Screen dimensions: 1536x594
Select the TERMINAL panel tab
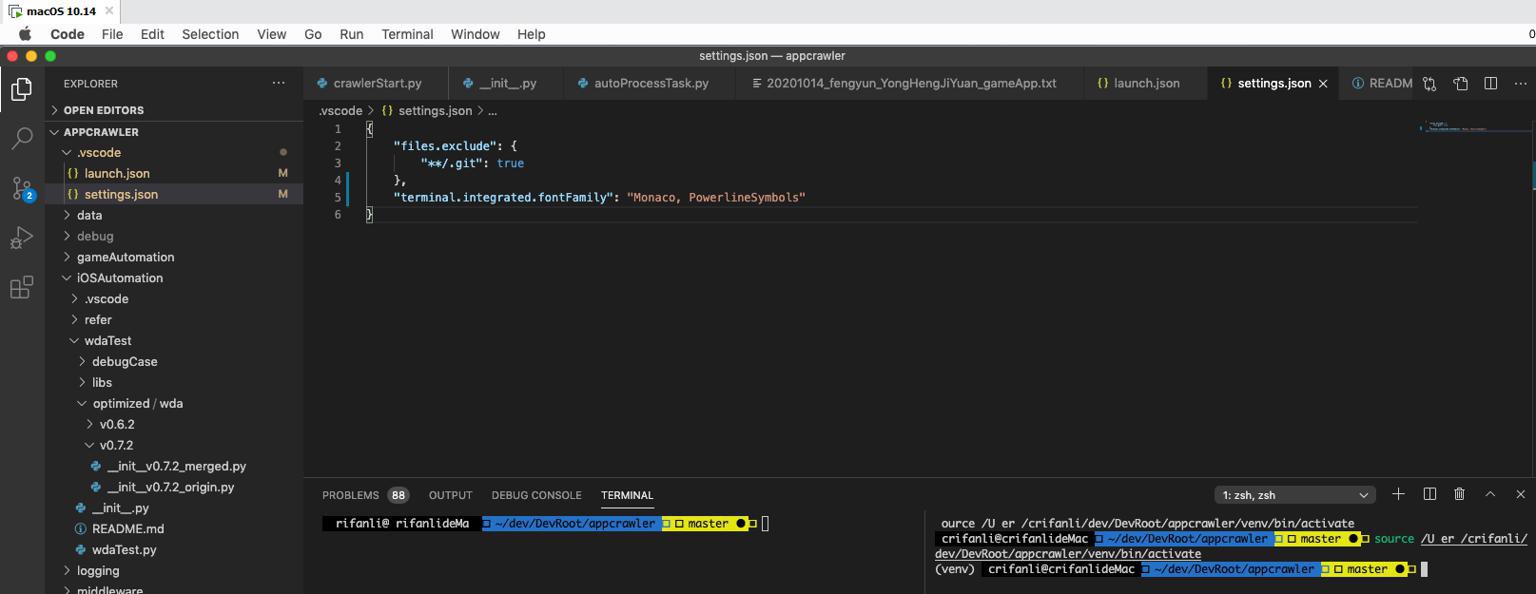[x=627, y=495]
